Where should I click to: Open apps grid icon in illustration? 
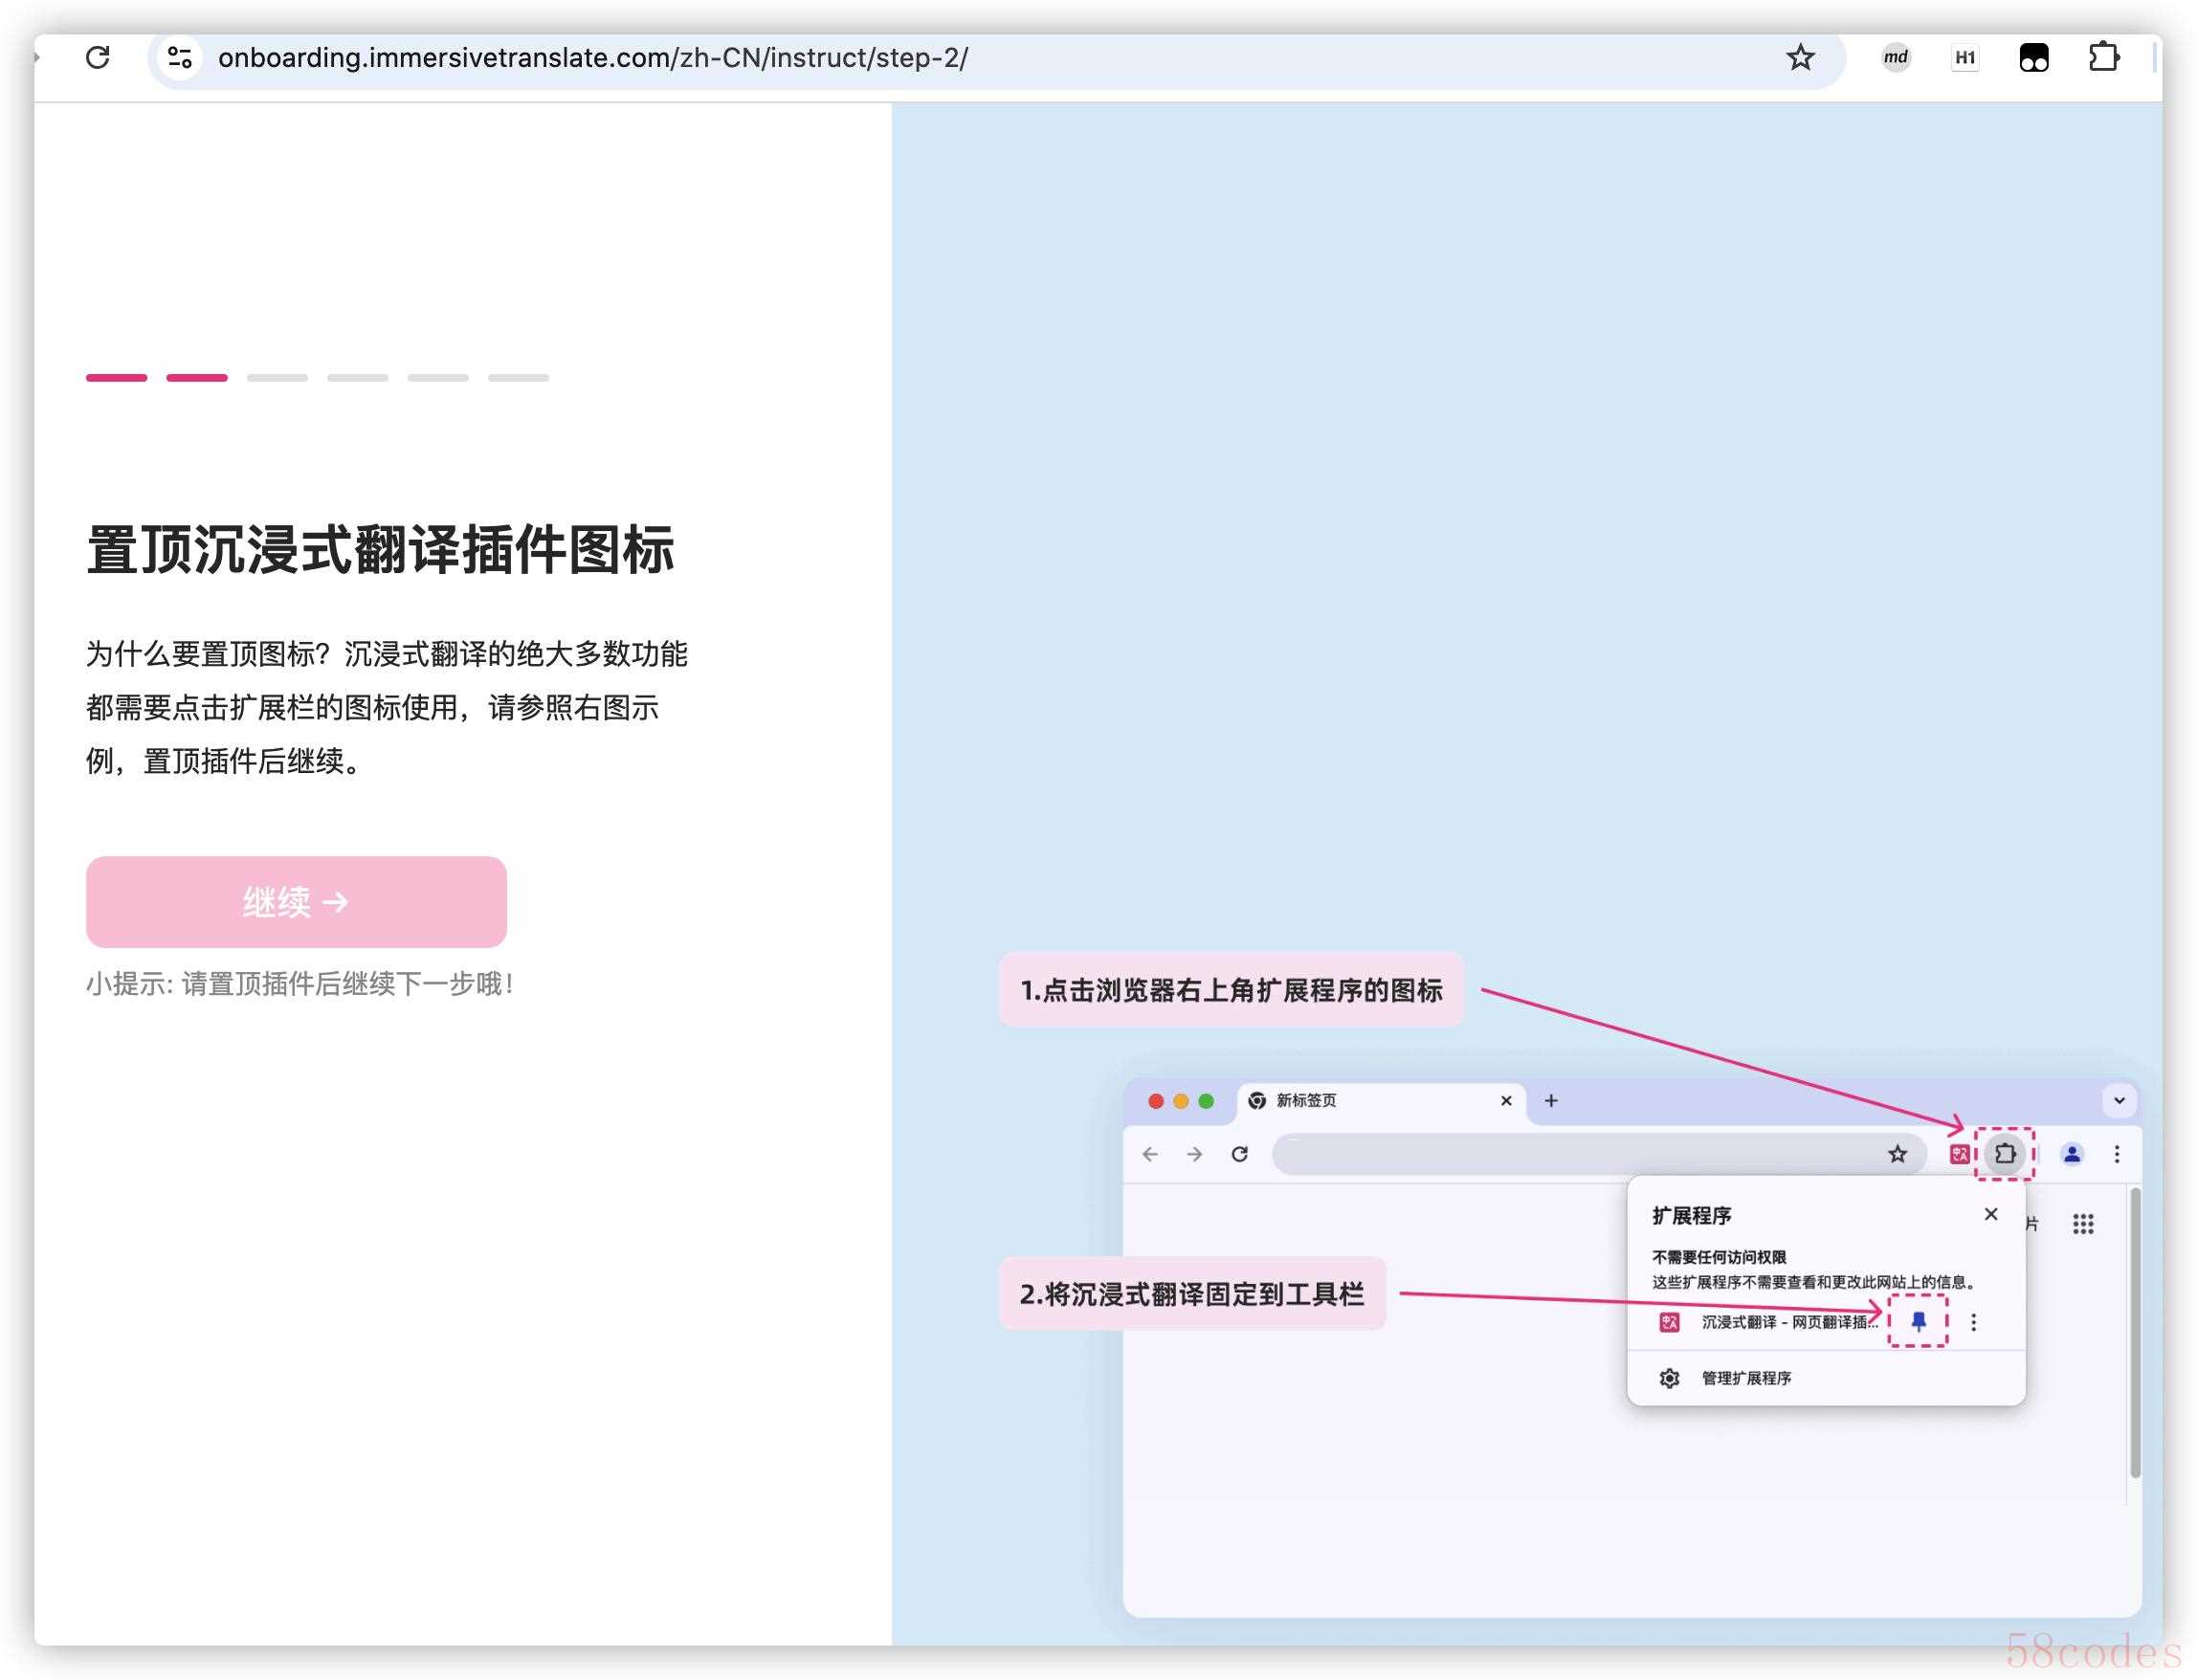2082,1224
